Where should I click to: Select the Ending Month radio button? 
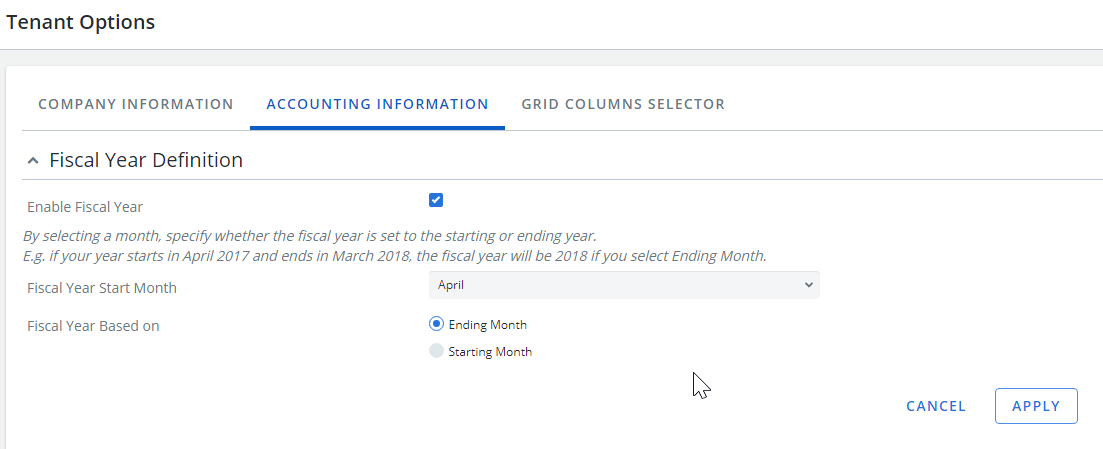click(x=436, y=324)
